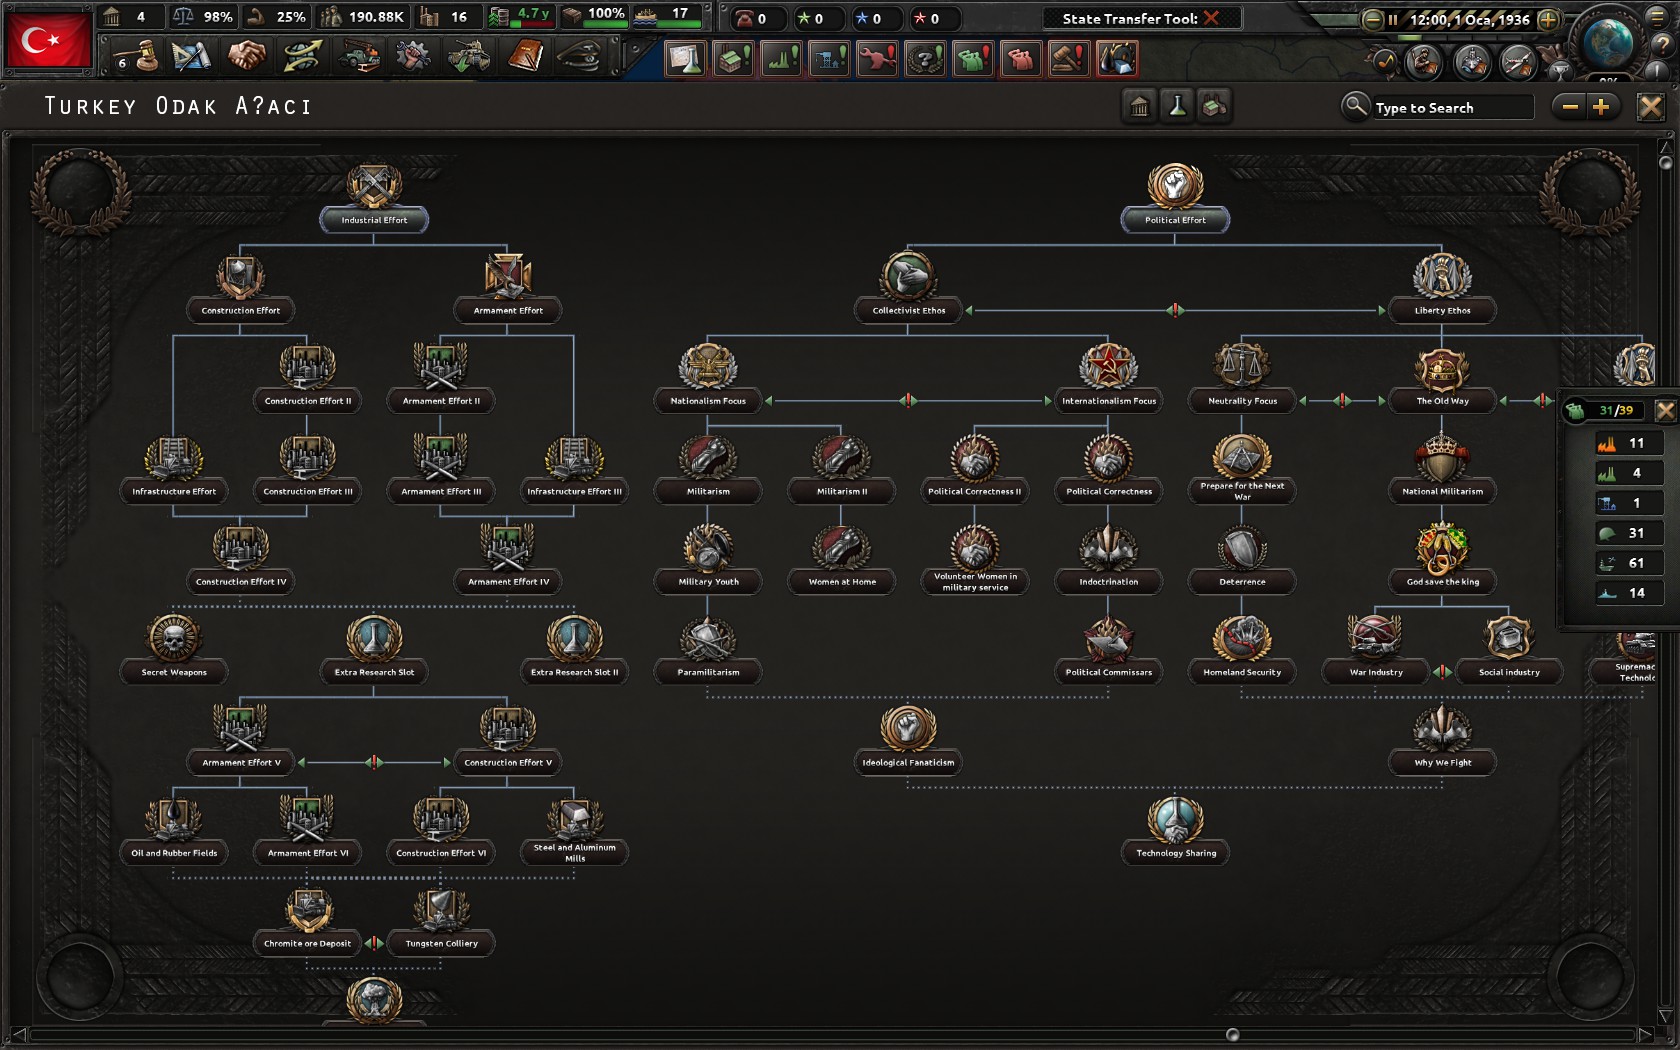The image size is (1680, 1050).
Task: Click the Why We Fight focus icon
Action: [x=1442, y=728]
